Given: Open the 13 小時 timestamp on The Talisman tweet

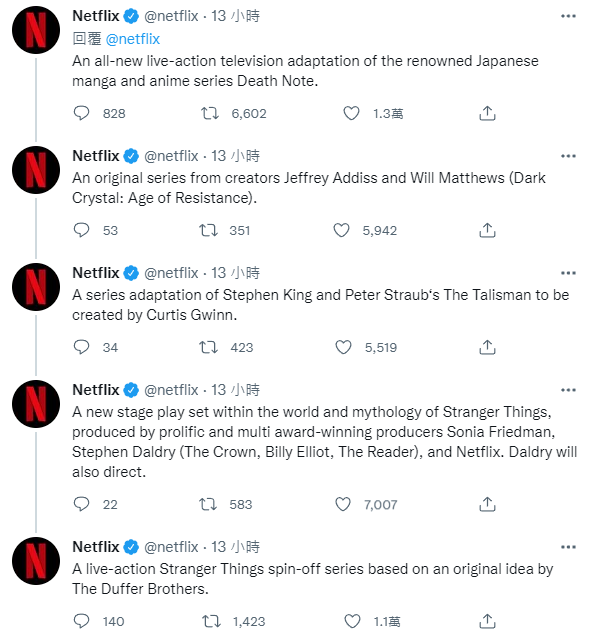Looking at the screenshot, I should click(x=235, y=273).
